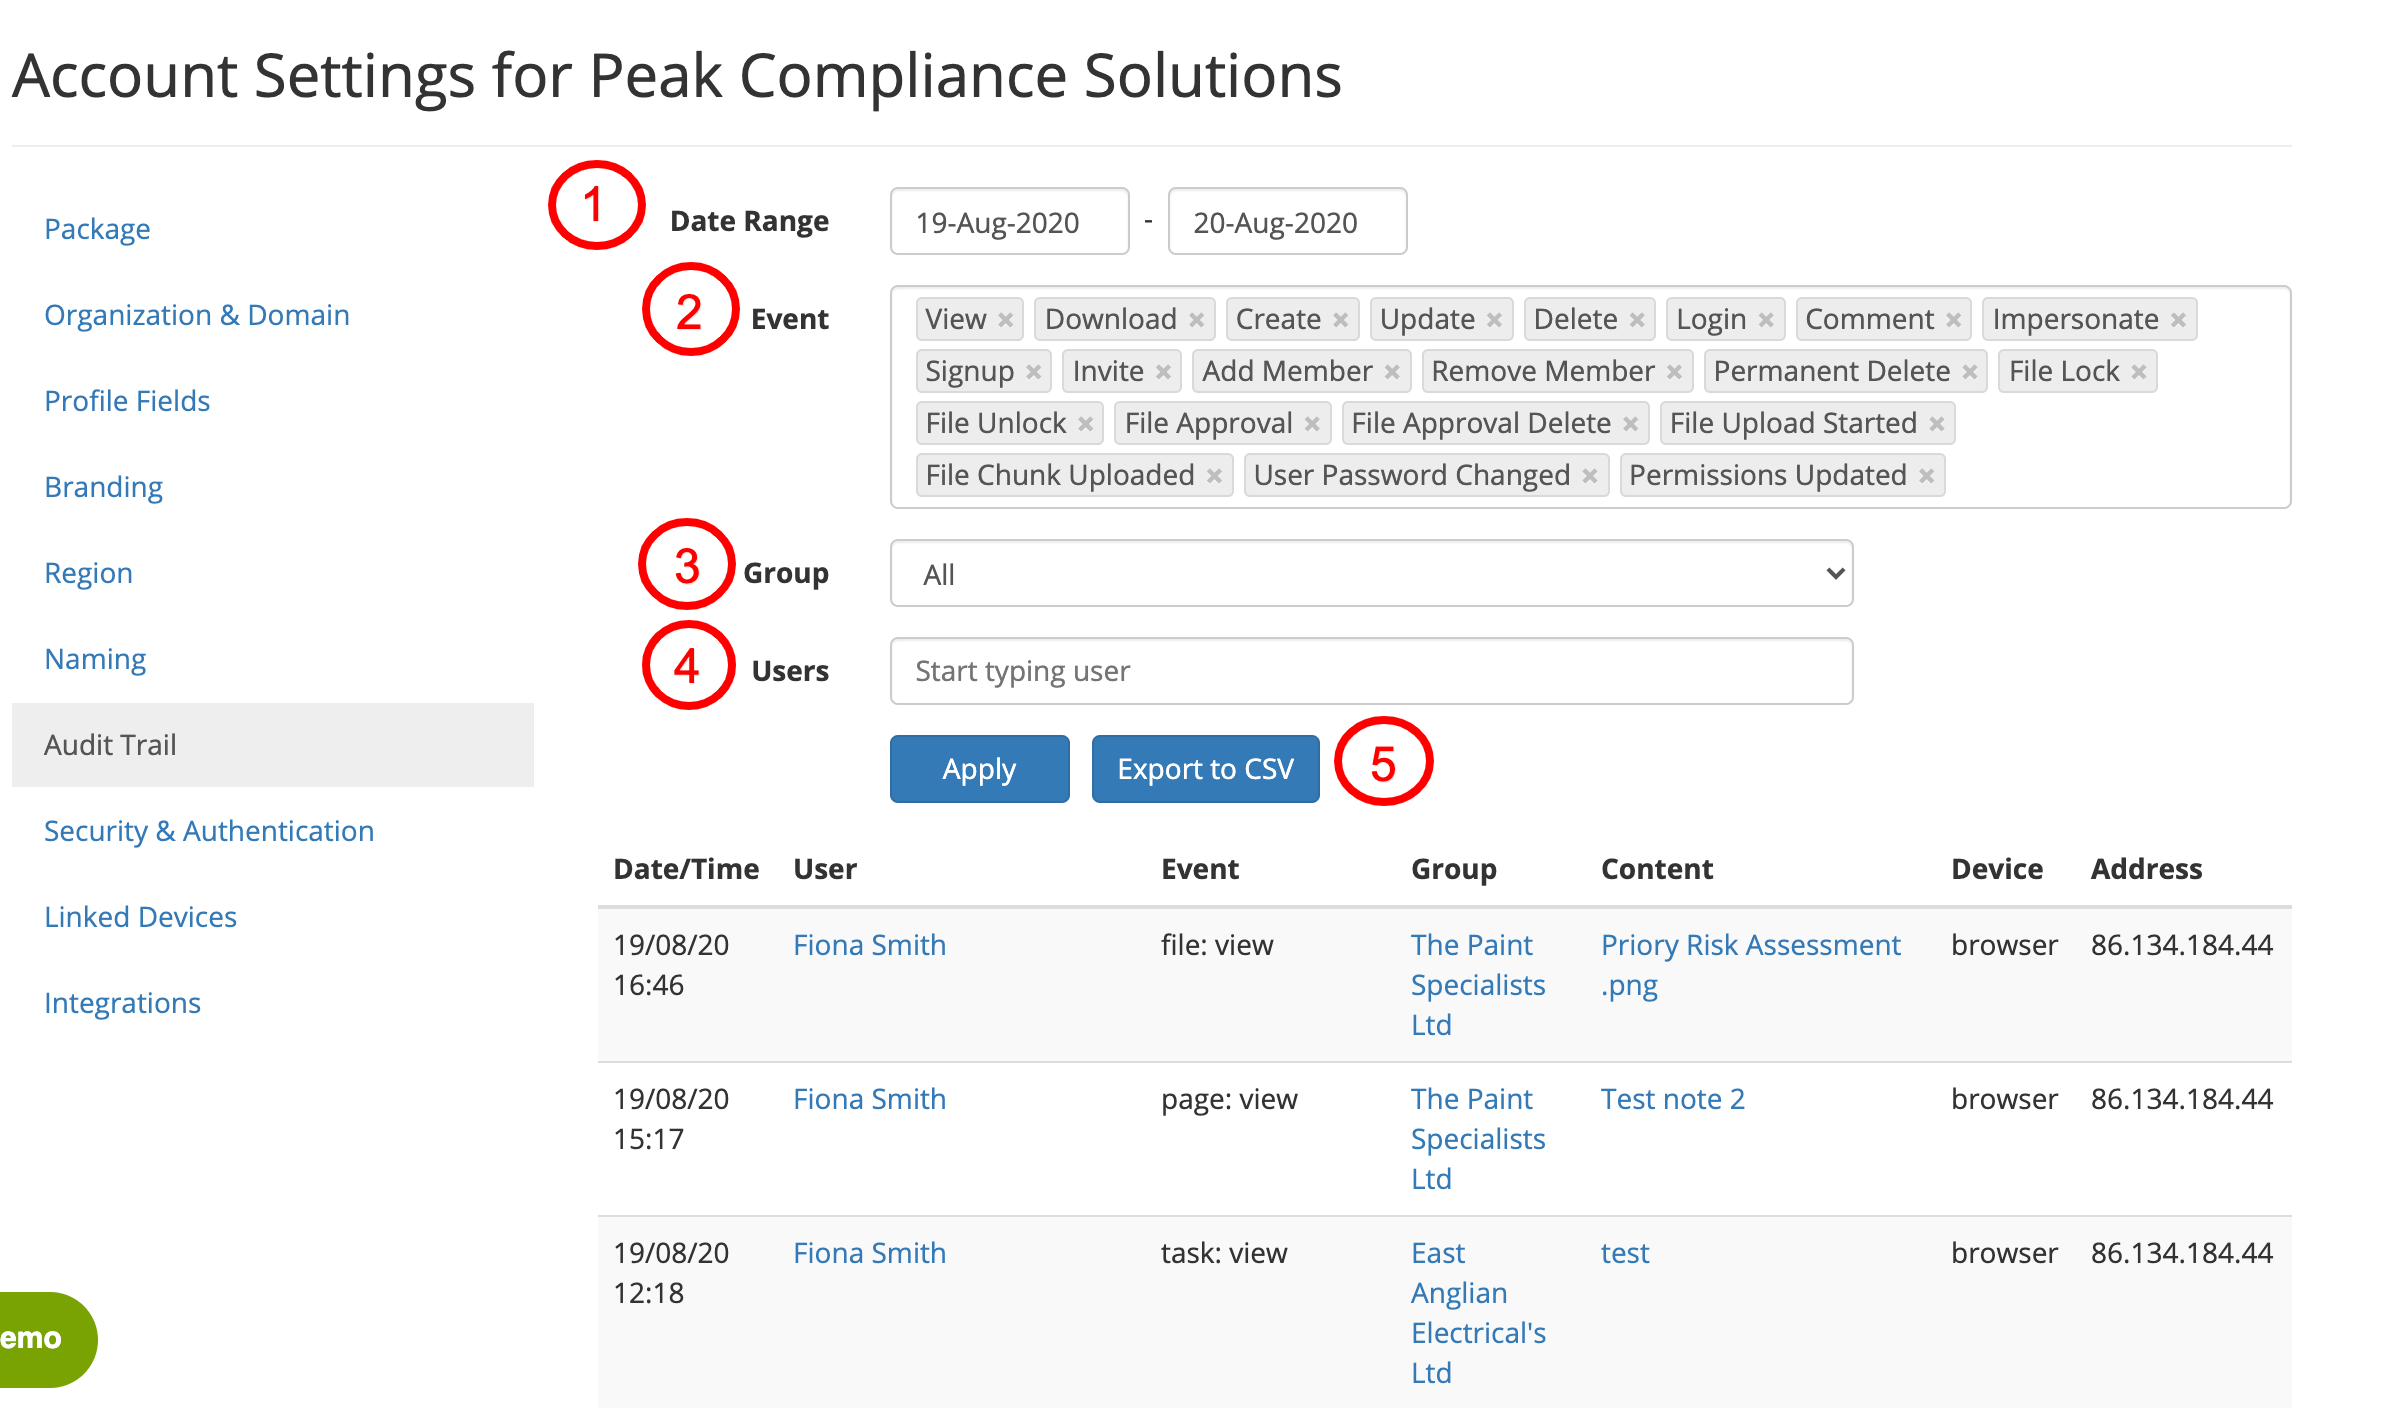
Task: Open the Region settings
Action: pos(88,573)
